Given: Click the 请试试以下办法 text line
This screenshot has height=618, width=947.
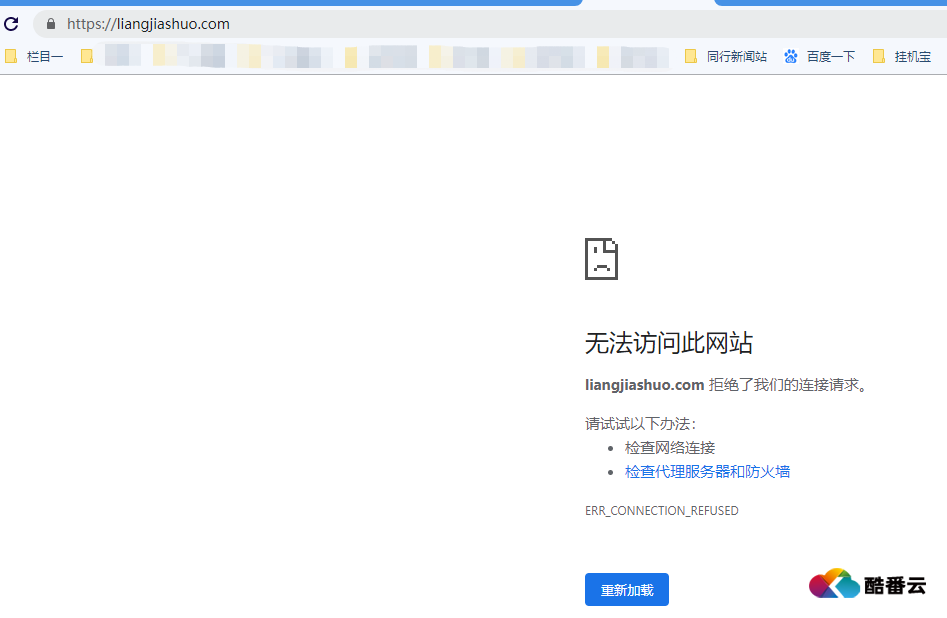Looking at the screenshot, I should pos(640,424).
